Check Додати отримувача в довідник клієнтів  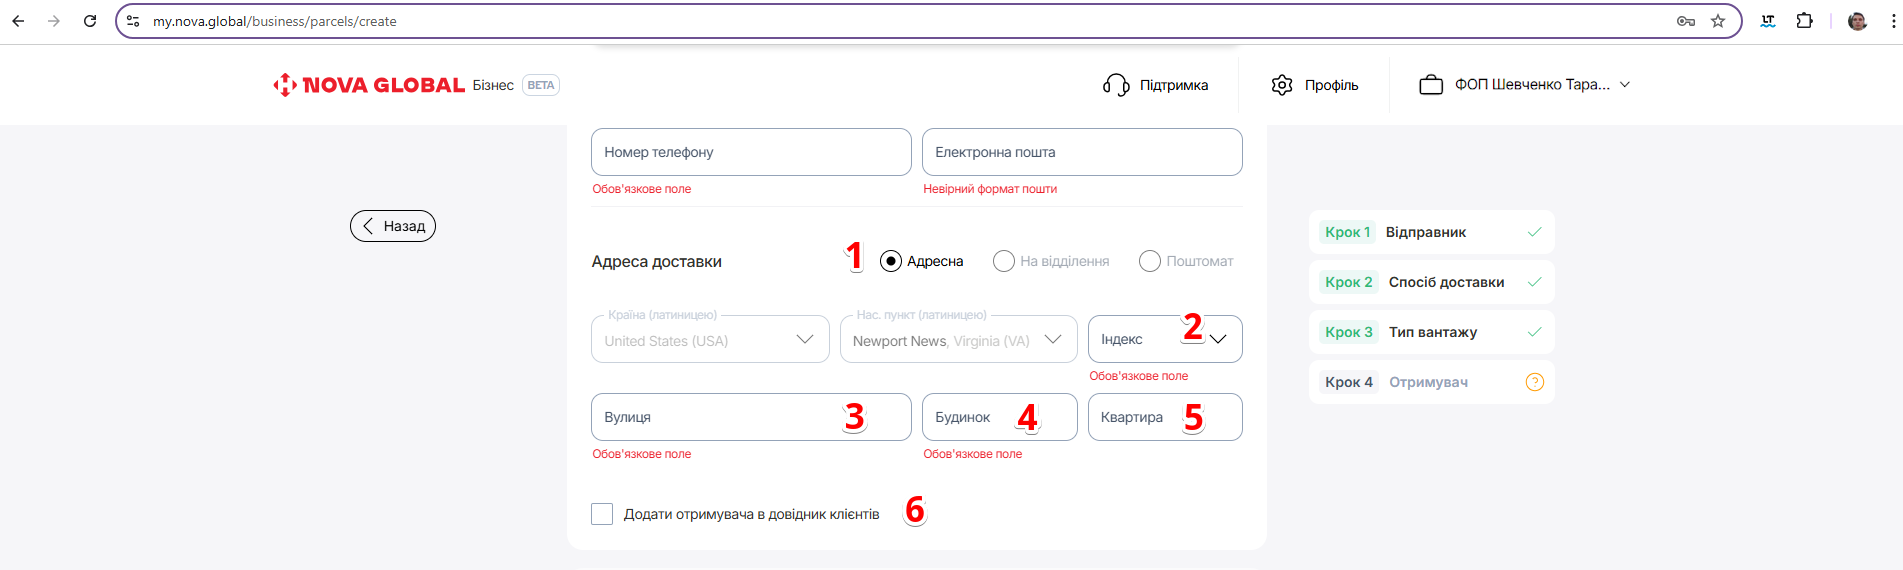(602, 514)
